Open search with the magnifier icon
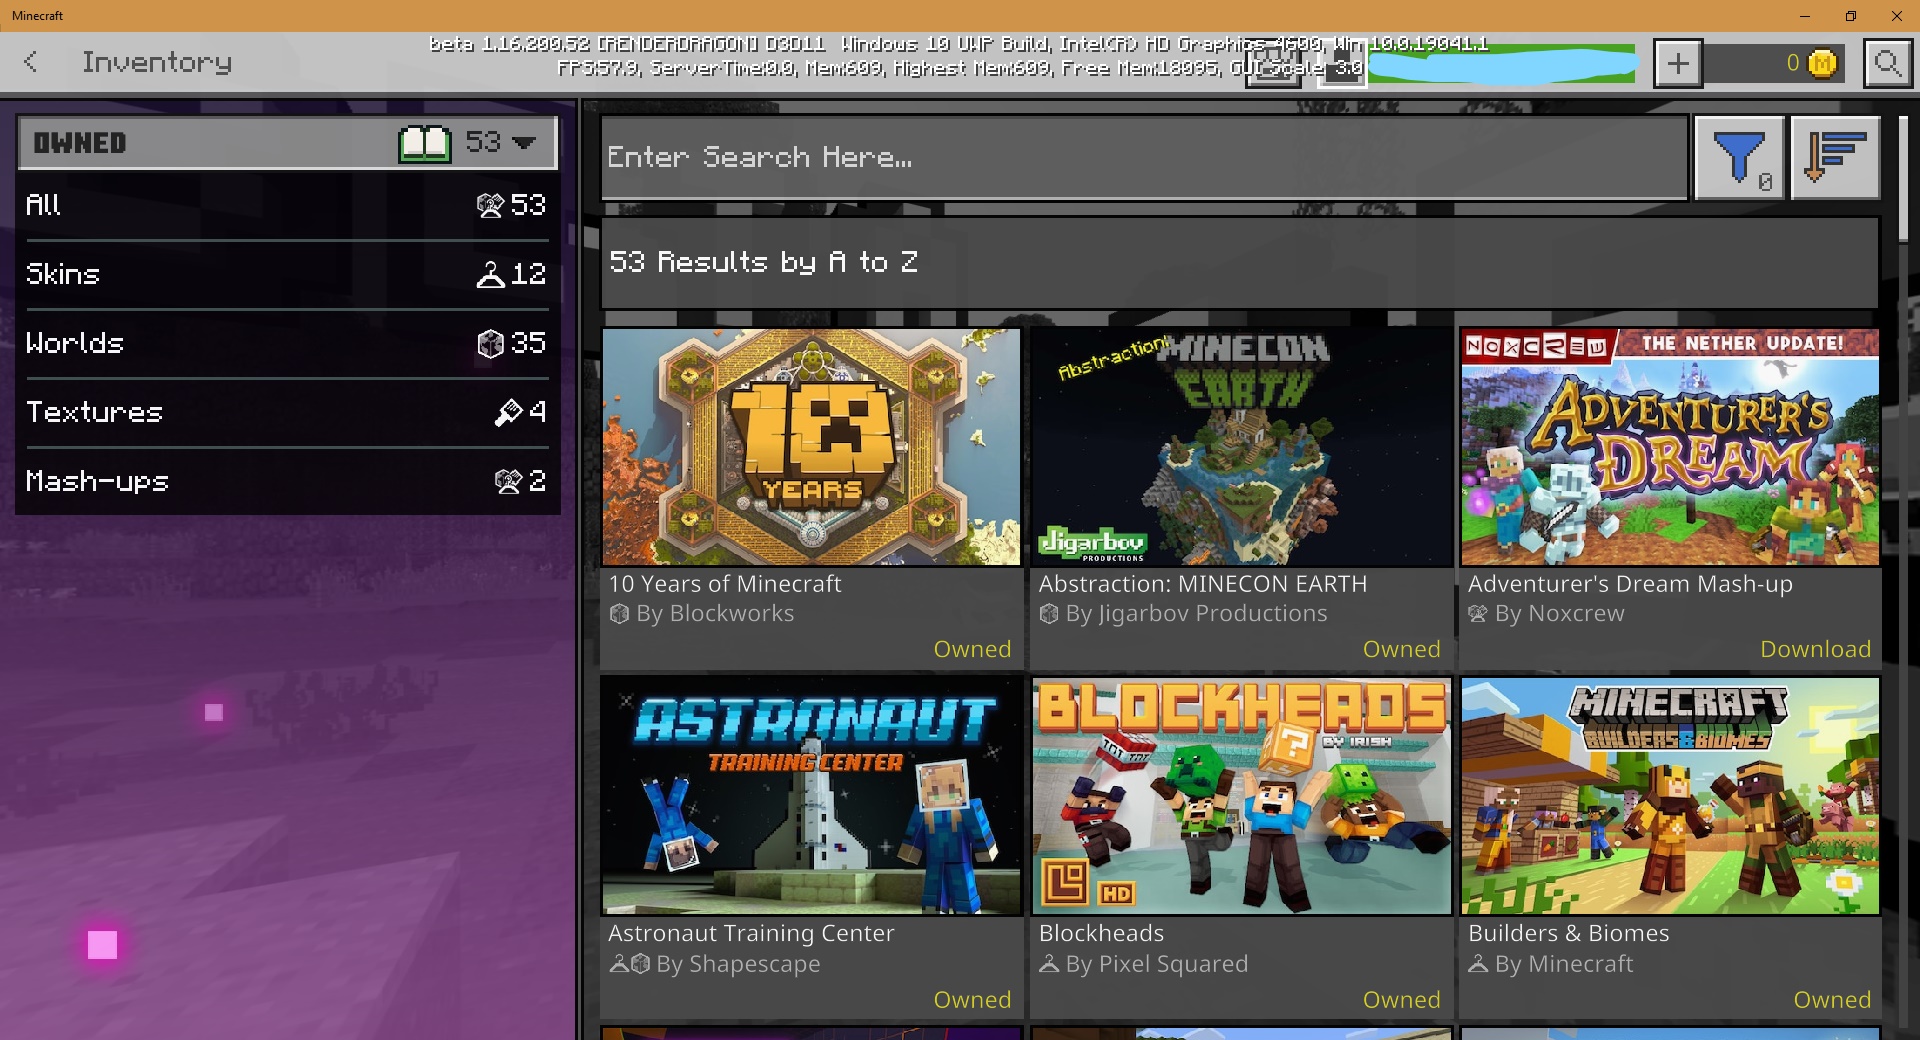Screen dimensions: 1920x1040 click(1888, 64)
